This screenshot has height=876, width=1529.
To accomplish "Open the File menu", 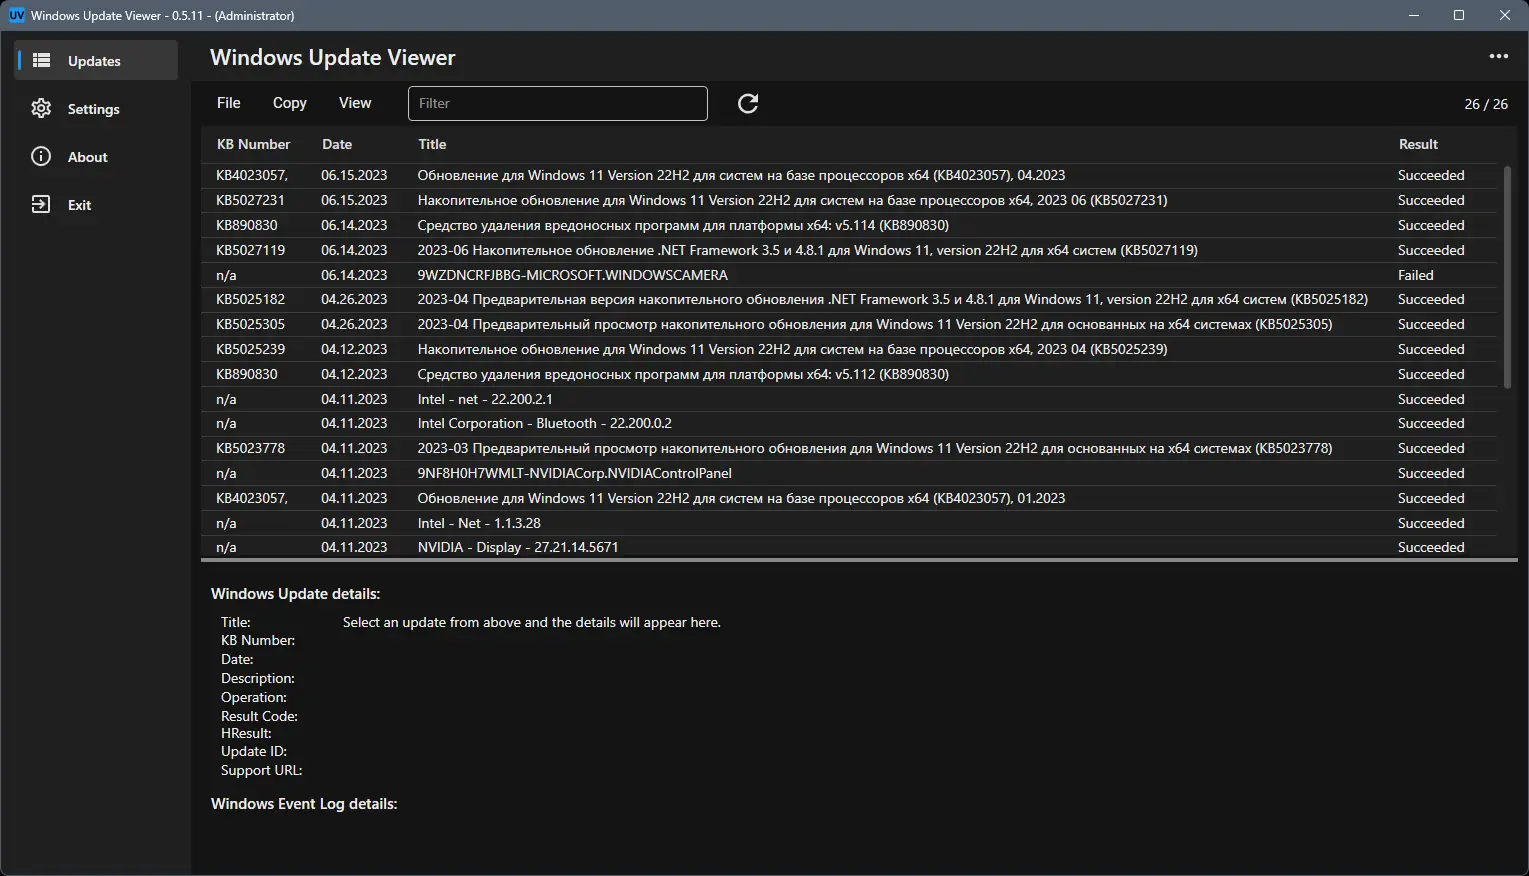I will coord(229,103).
